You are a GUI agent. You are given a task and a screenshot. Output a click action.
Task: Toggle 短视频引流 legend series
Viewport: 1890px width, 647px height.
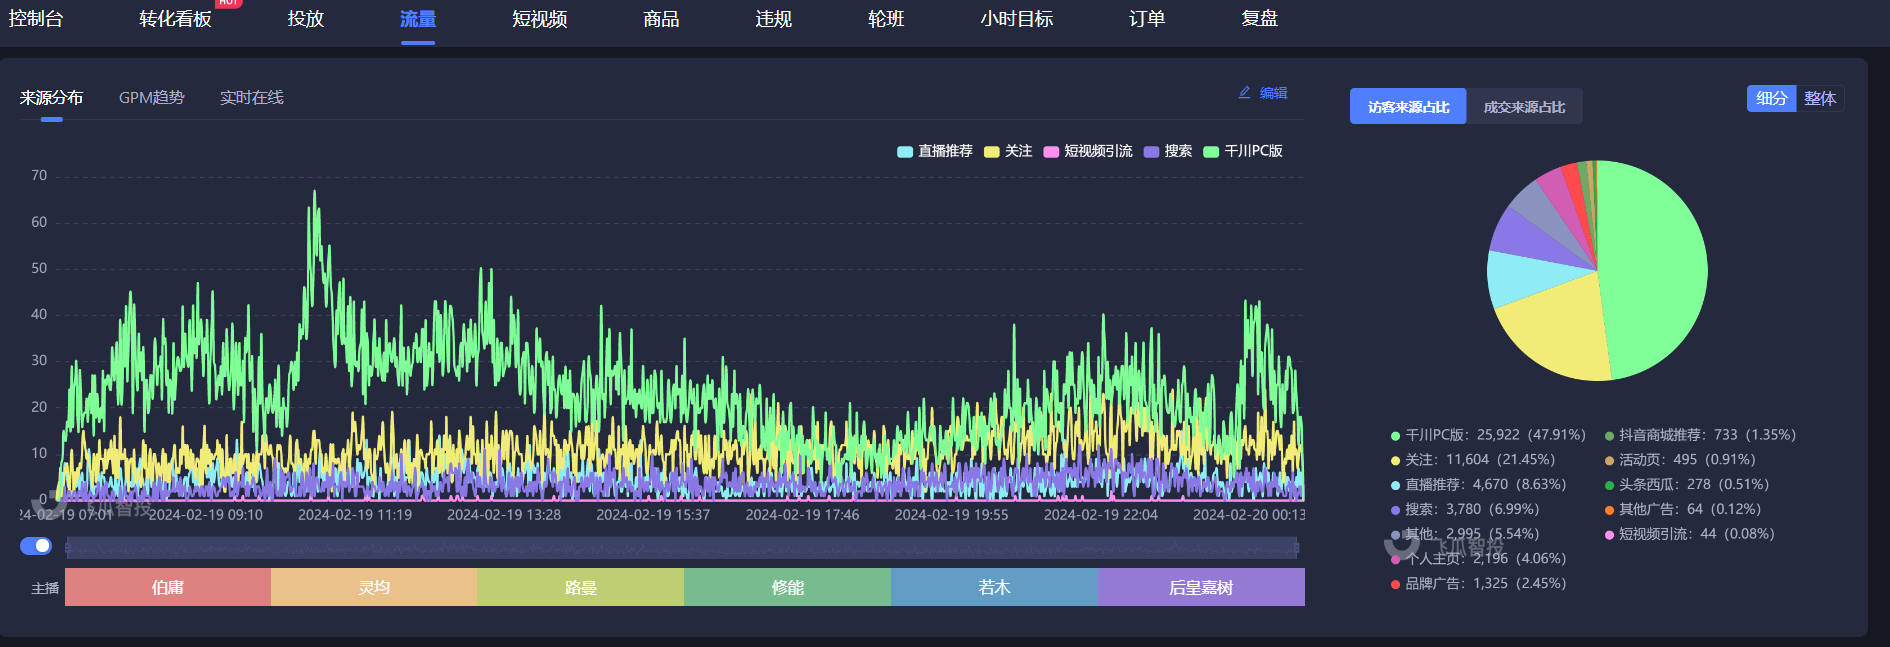point(1088,151)
